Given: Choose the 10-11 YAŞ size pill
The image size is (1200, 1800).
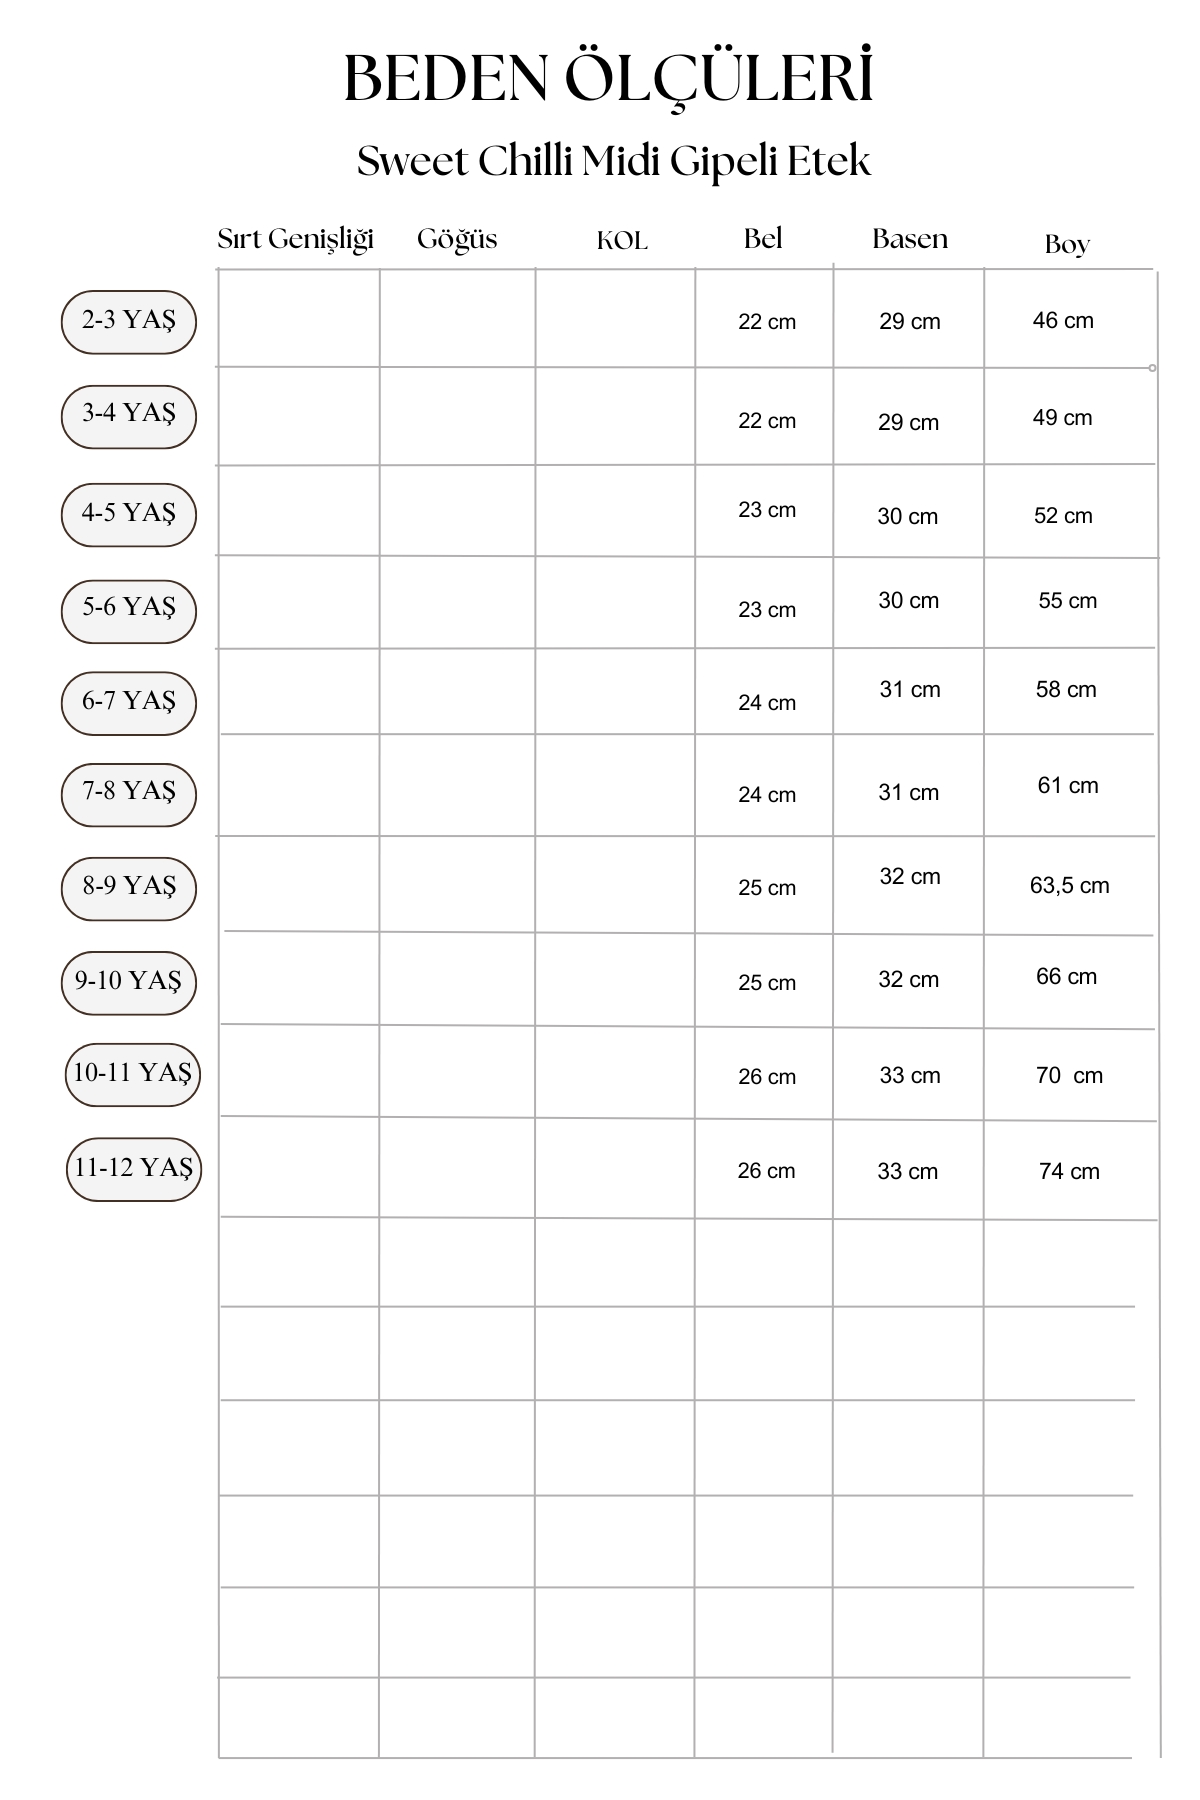Looking at the screenshot, I should click(133, 1075).
